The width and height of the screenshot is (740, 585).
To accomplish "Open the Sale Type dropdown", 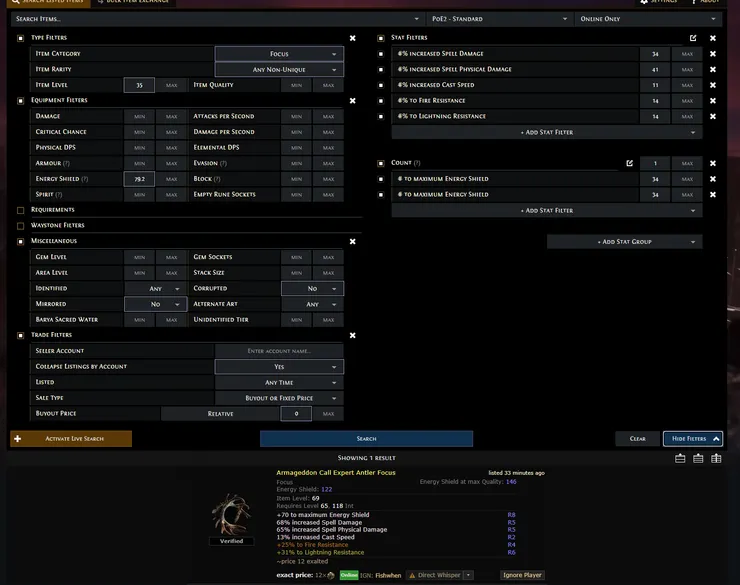I will tap(279, 398).
